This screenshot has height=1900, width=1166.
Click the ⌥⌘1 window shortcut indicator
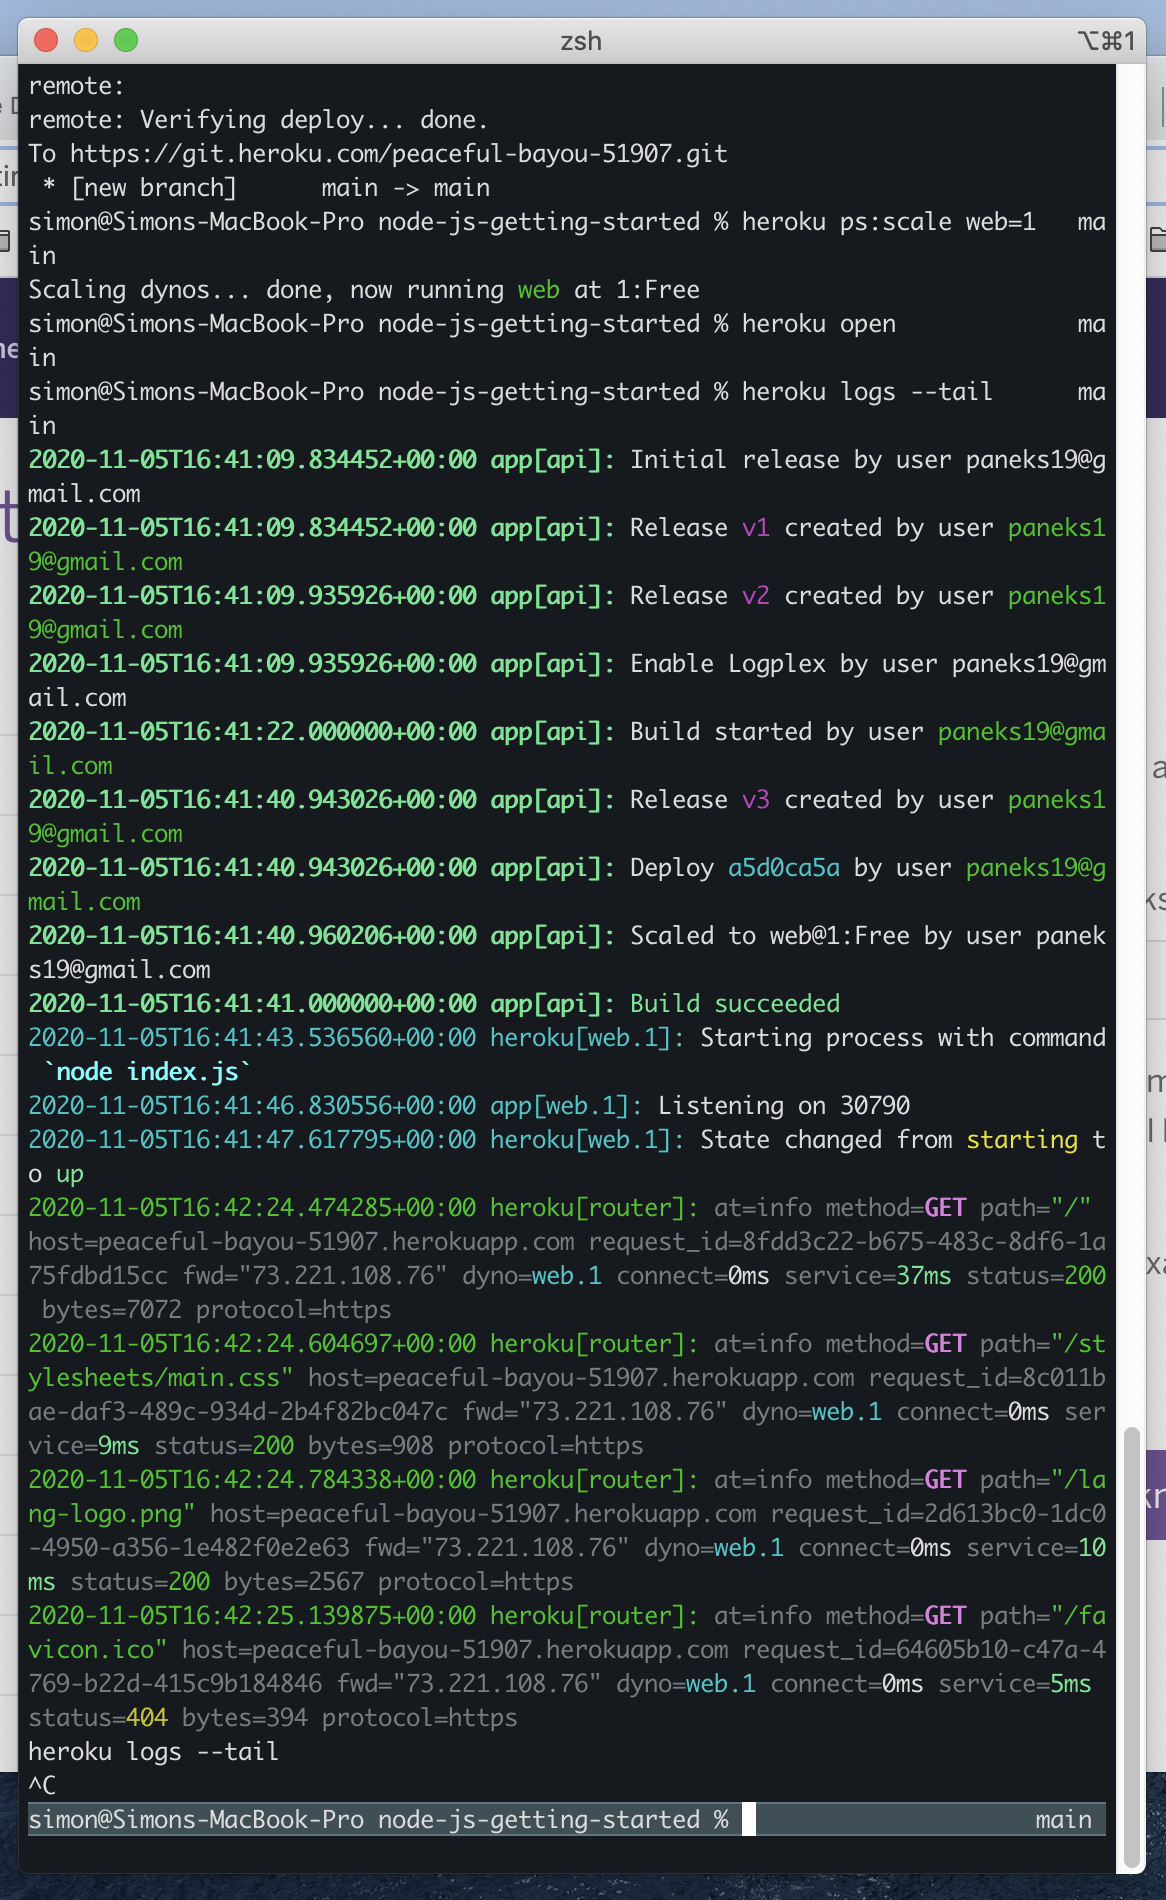click(x=1106, y=41)
